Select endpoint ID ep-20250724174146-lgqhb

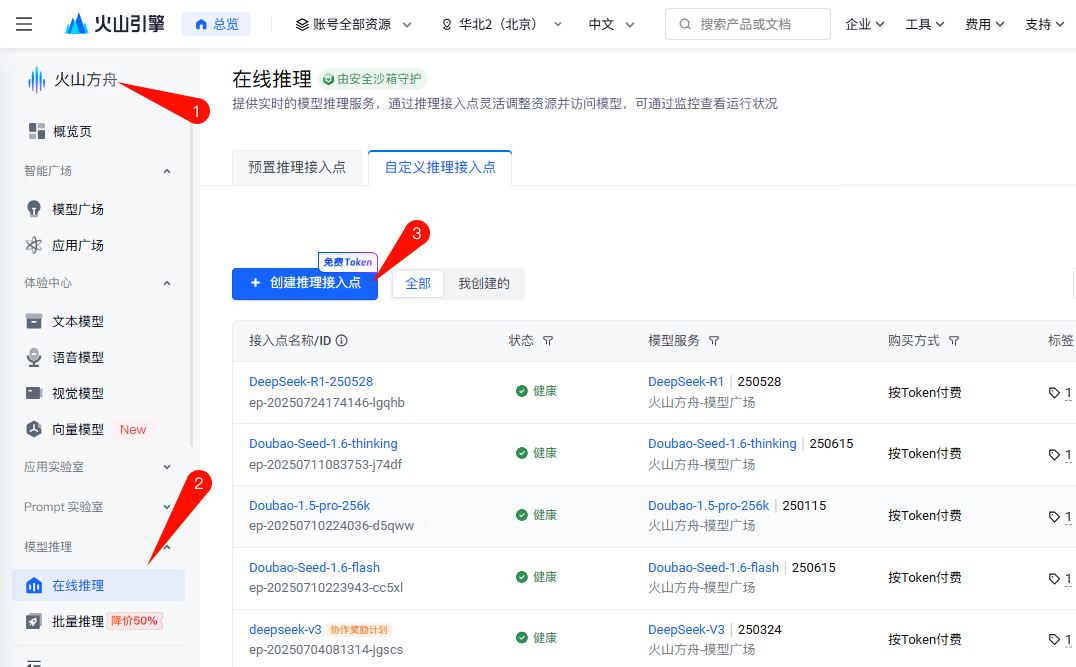coord(327,403)
